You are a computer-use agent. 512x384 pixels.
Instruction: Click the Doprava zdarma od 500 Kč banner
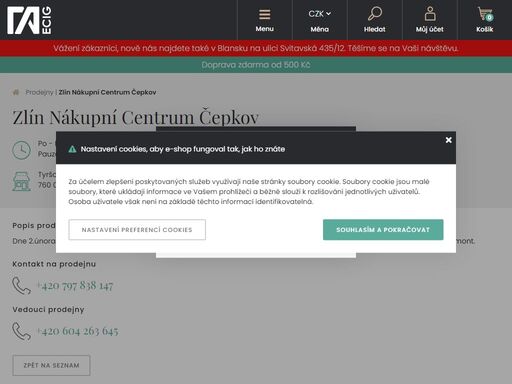tap(256, 65)
